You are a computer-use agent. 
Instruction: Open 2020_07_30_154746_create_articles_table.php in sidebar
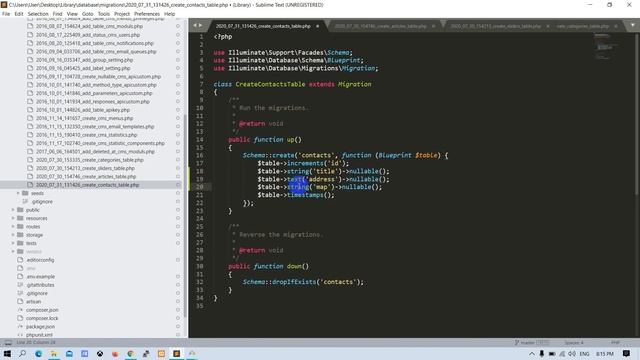(86, 177)
